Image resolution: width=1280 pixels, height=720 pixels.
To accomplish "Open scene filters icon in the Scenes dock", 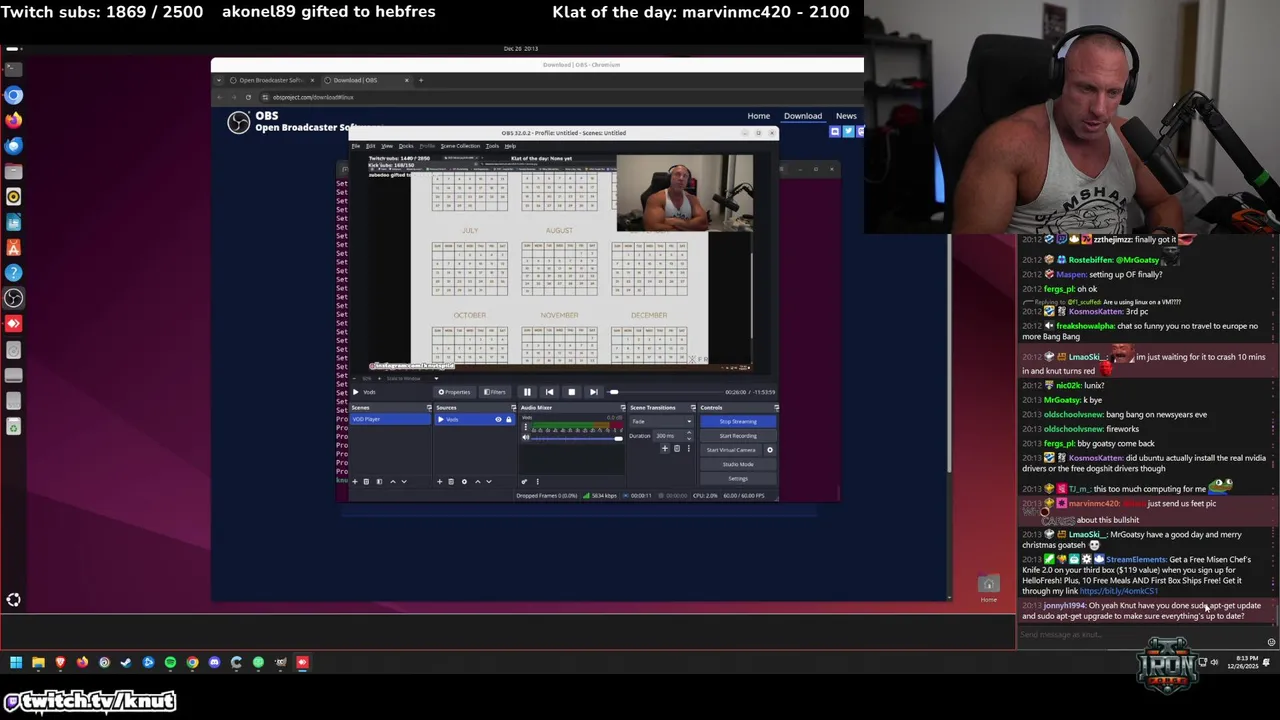I will [379, 482].
